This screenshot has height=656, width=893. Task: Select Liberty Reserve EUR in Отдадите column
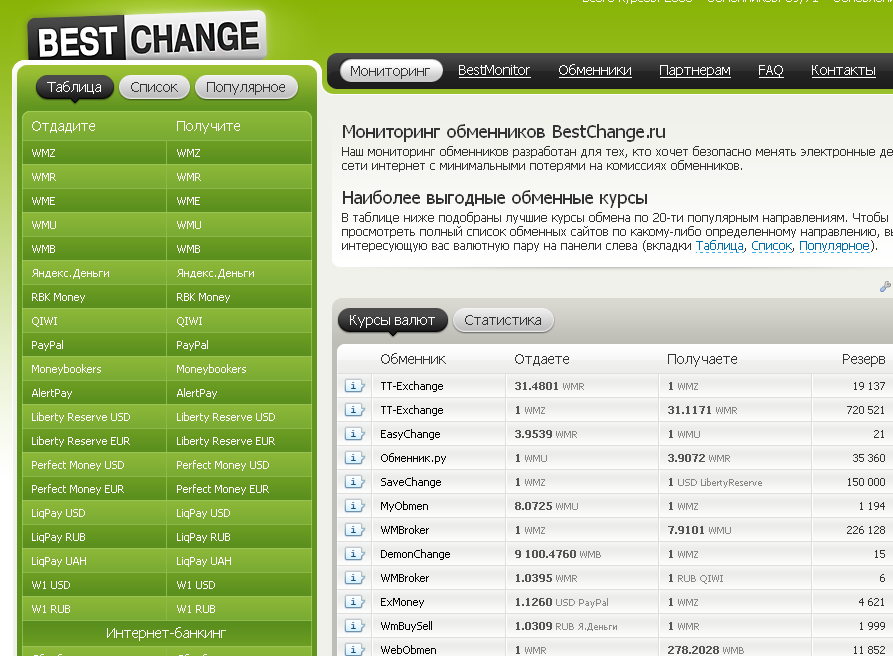pyautogui.click(x=94, y=441)
